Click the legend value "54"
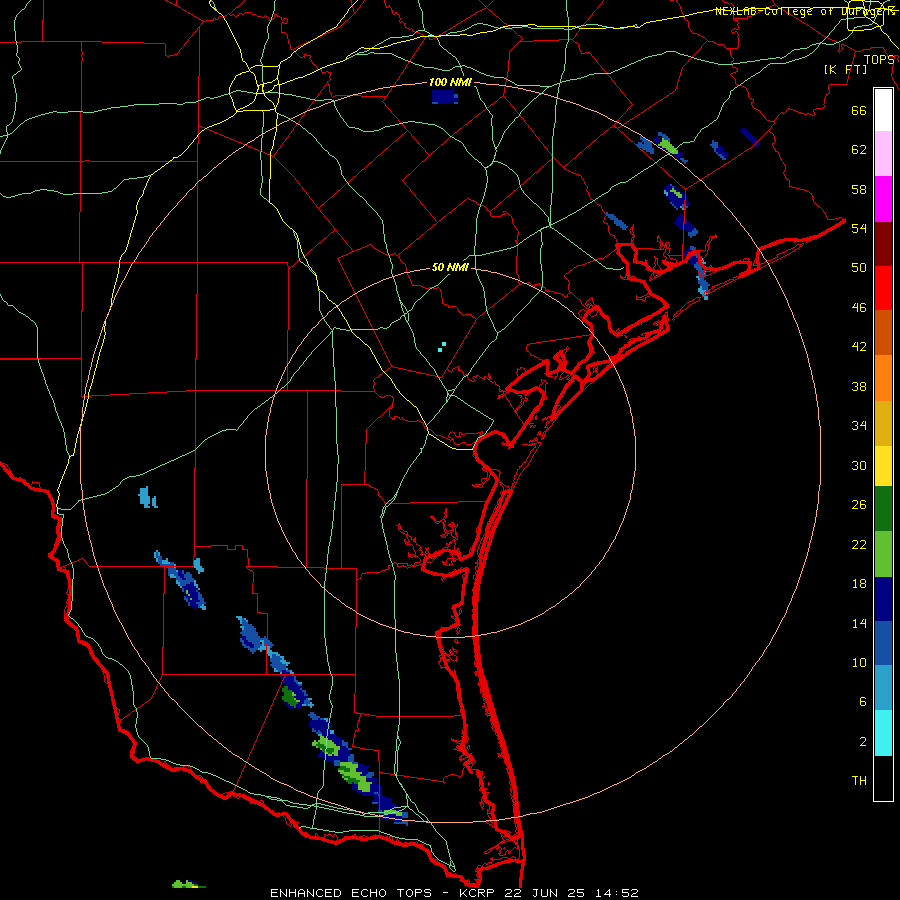Image resolution: width=900 pixels, height=900 pixels. tap(859, 228)
